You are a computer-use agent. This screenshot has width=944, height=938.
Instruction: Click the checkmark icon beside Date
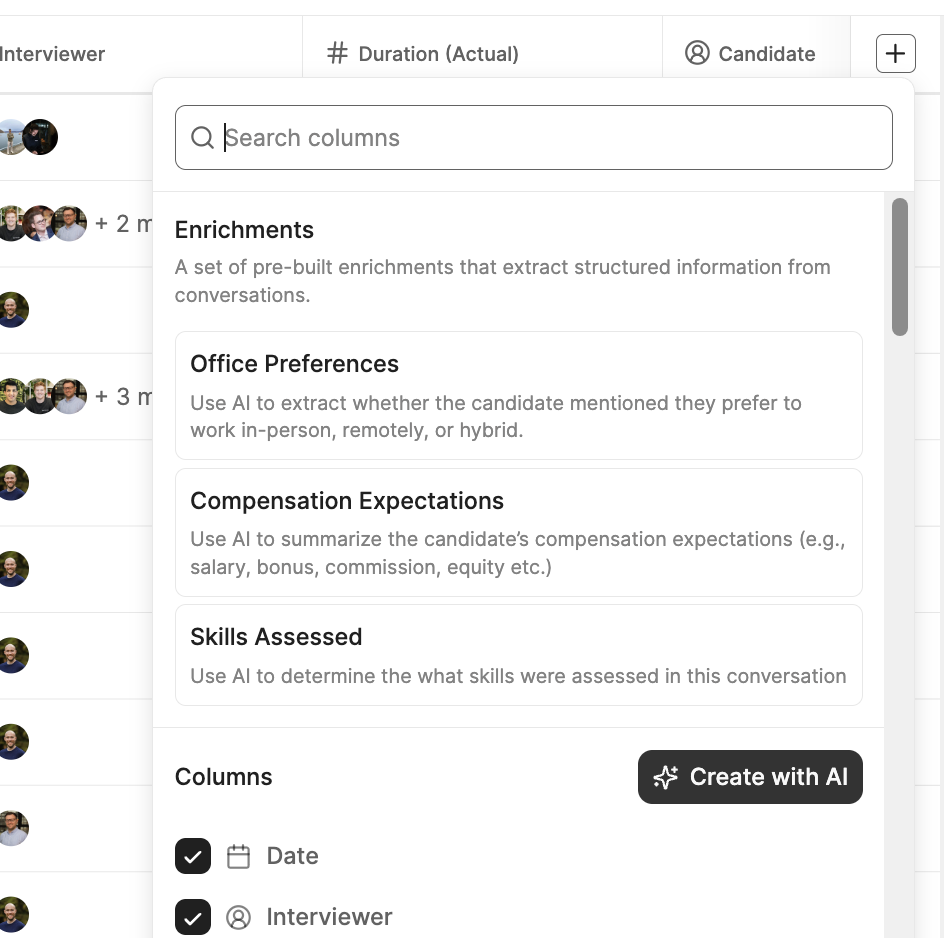192,856
